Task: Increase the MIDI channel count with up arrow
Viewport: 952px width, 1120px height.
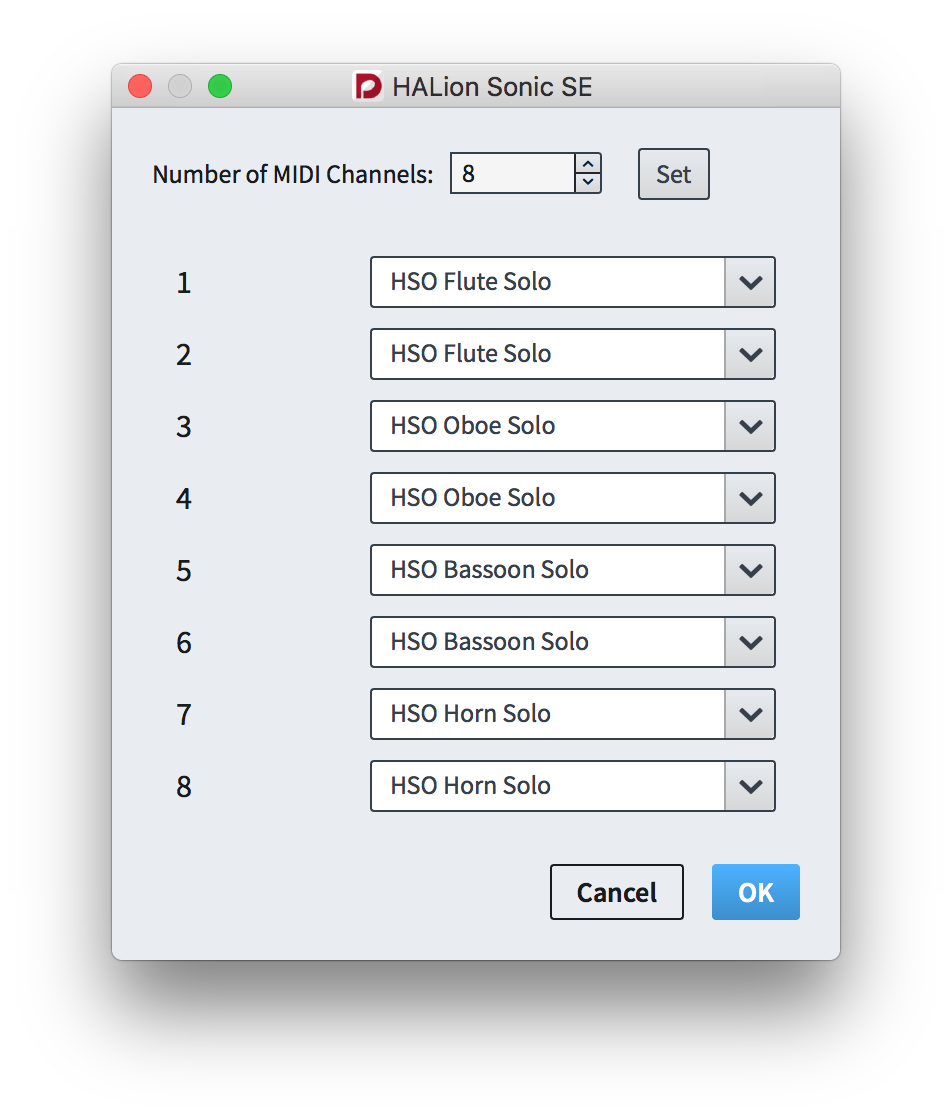Action: [588, 164]
